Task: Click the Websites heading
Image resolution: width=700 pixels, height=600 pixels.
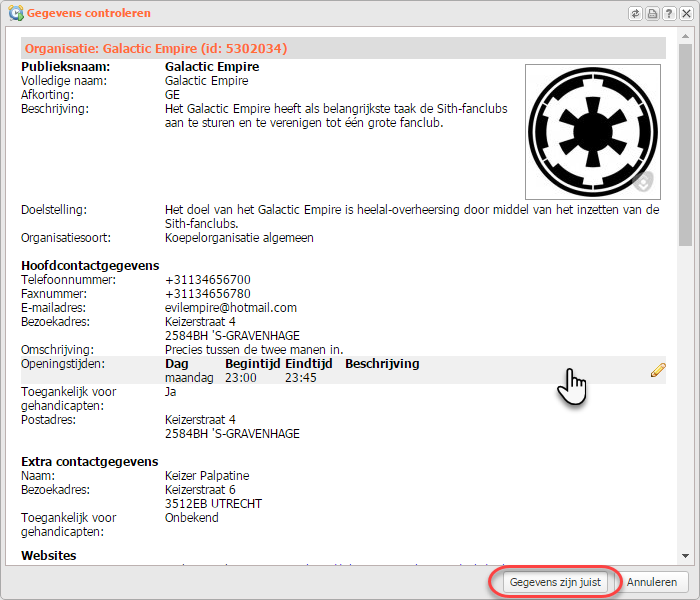Action: [49, 555]
